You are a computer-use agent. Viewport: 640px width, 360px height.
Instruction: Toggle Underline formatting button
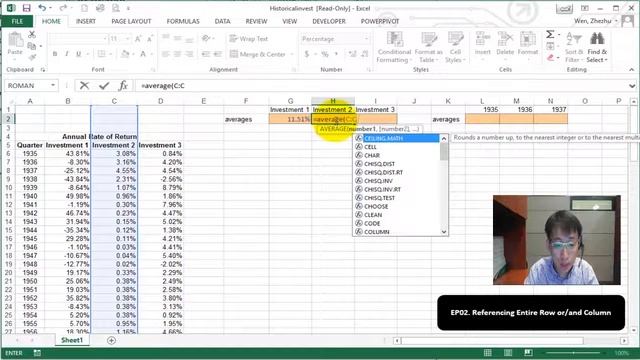[x=78, y=54]
